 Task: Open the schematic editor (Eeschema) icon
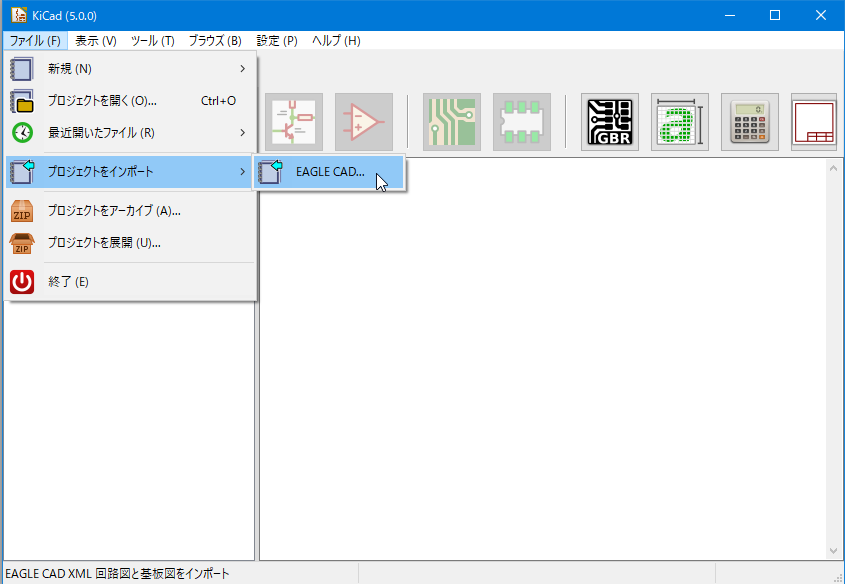(x=294, y=122)
